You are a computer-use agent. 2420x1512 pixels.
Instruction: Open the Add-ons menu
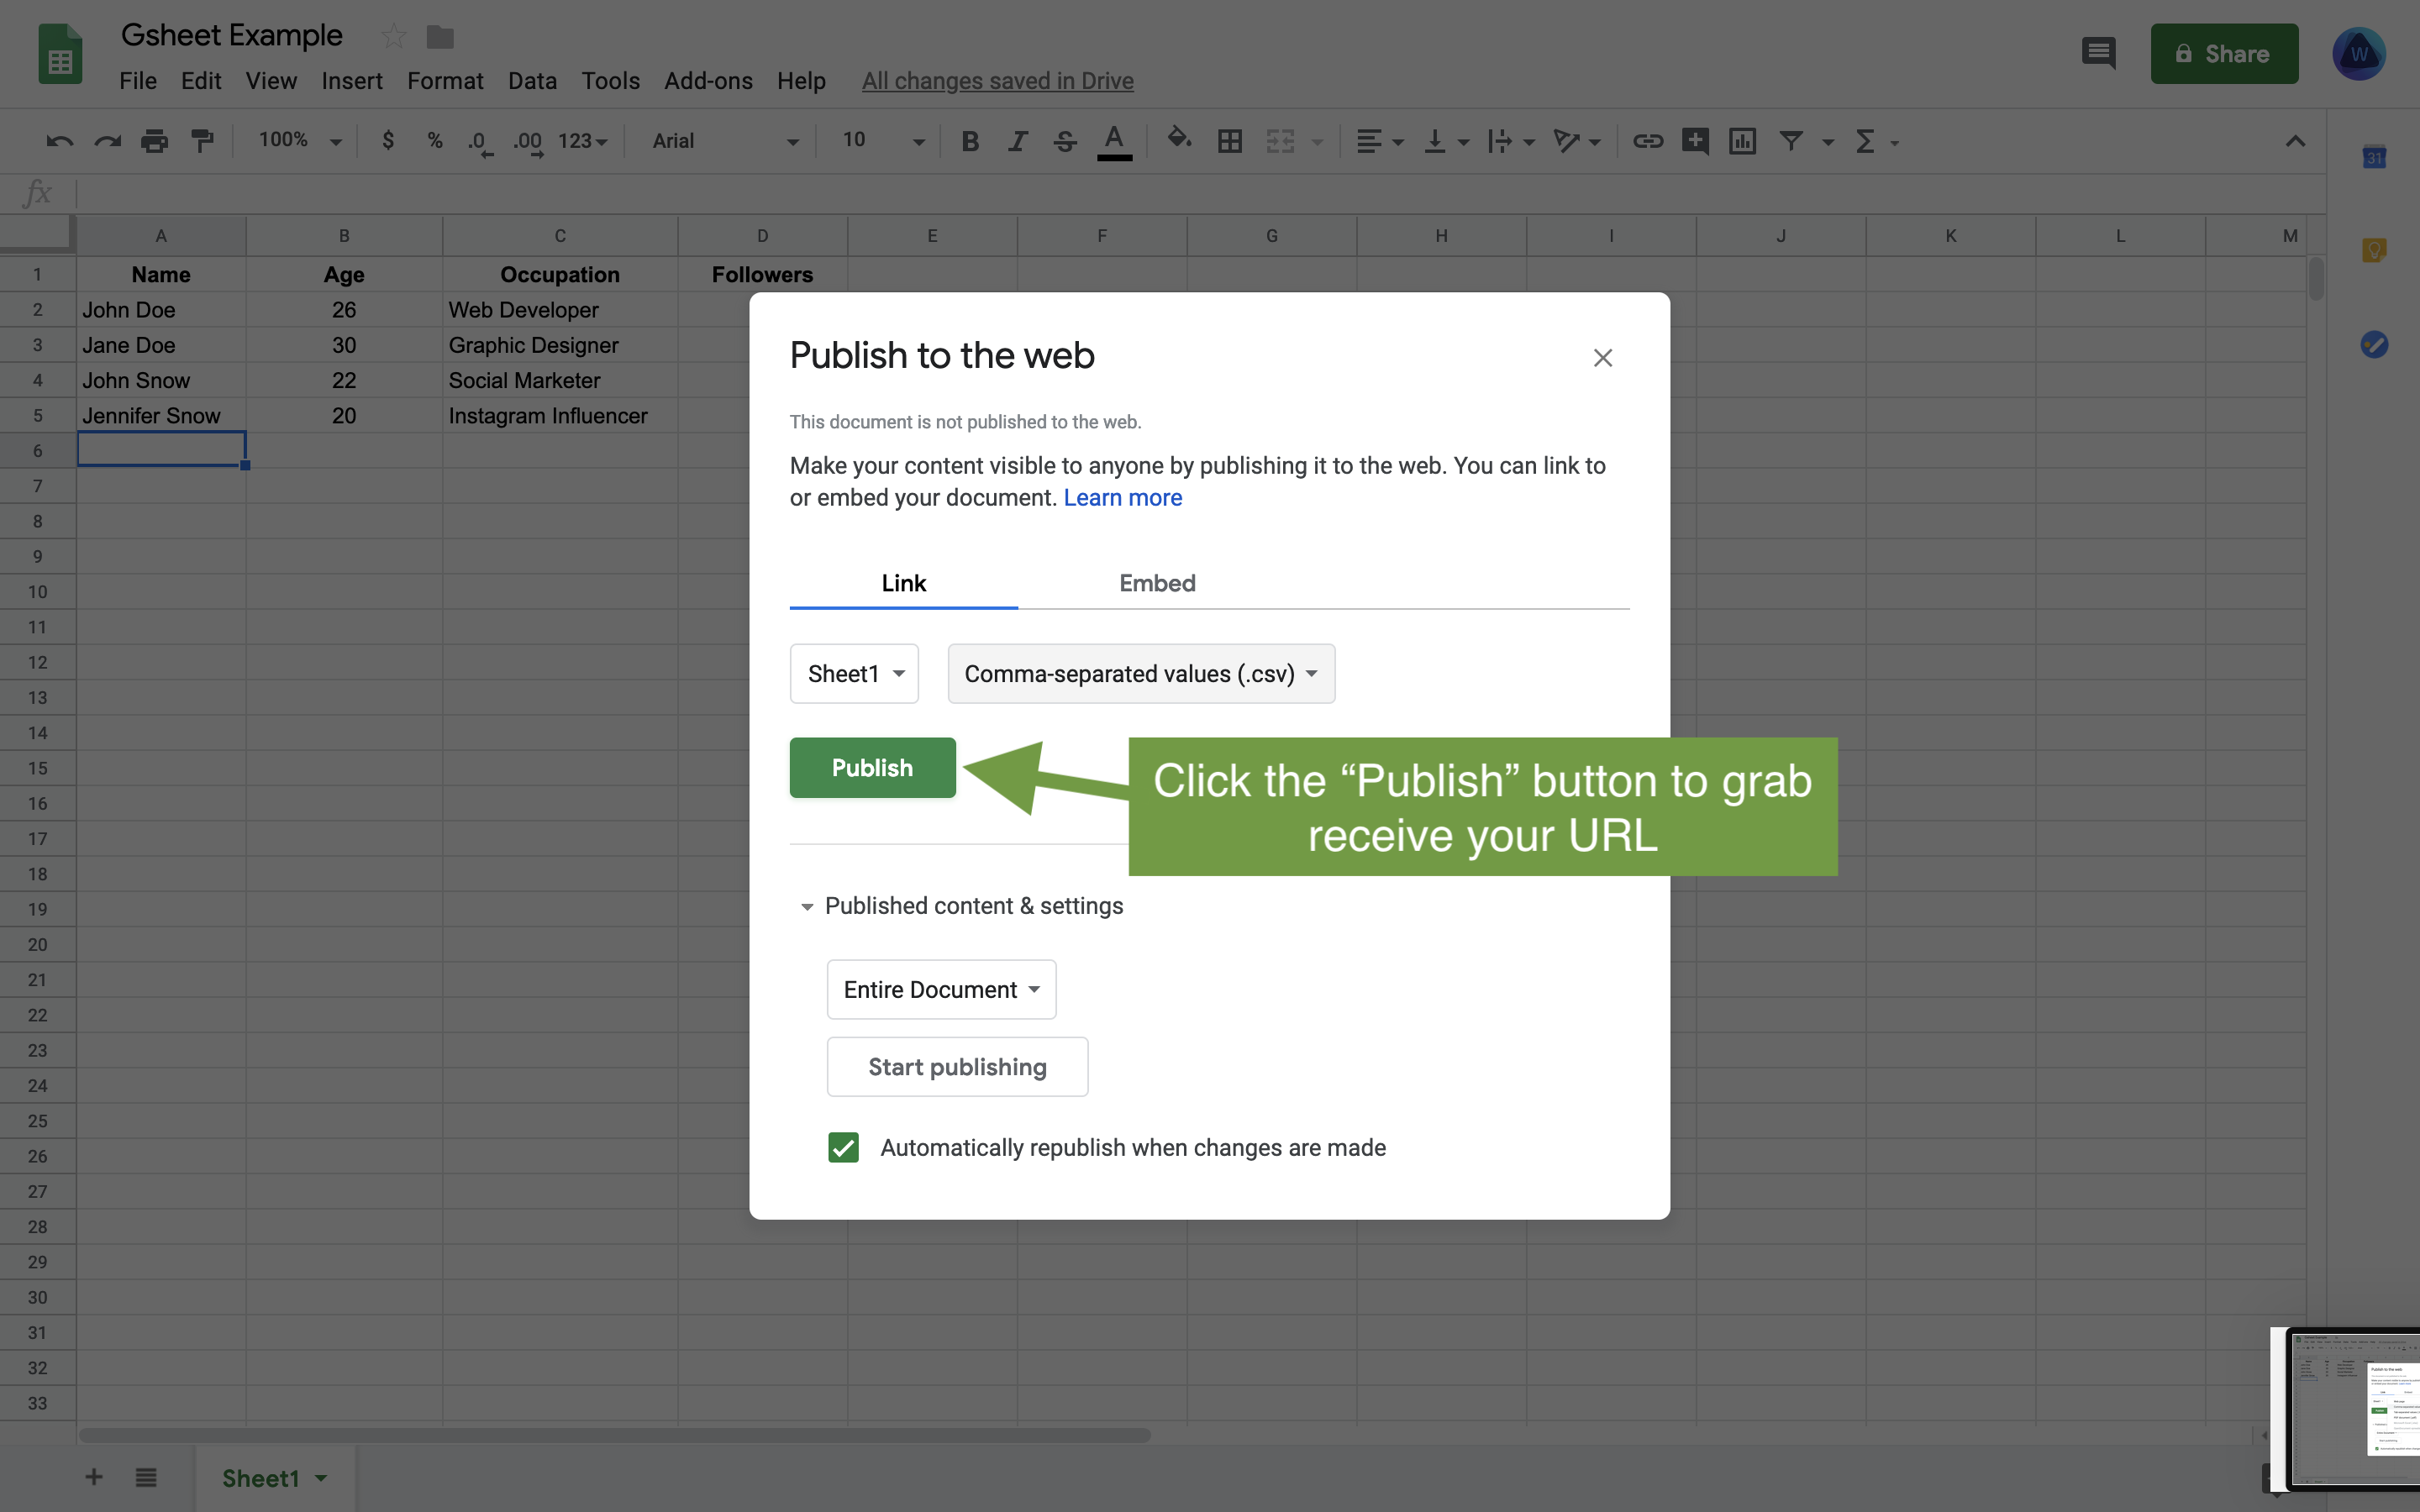[x=708, y=81]
